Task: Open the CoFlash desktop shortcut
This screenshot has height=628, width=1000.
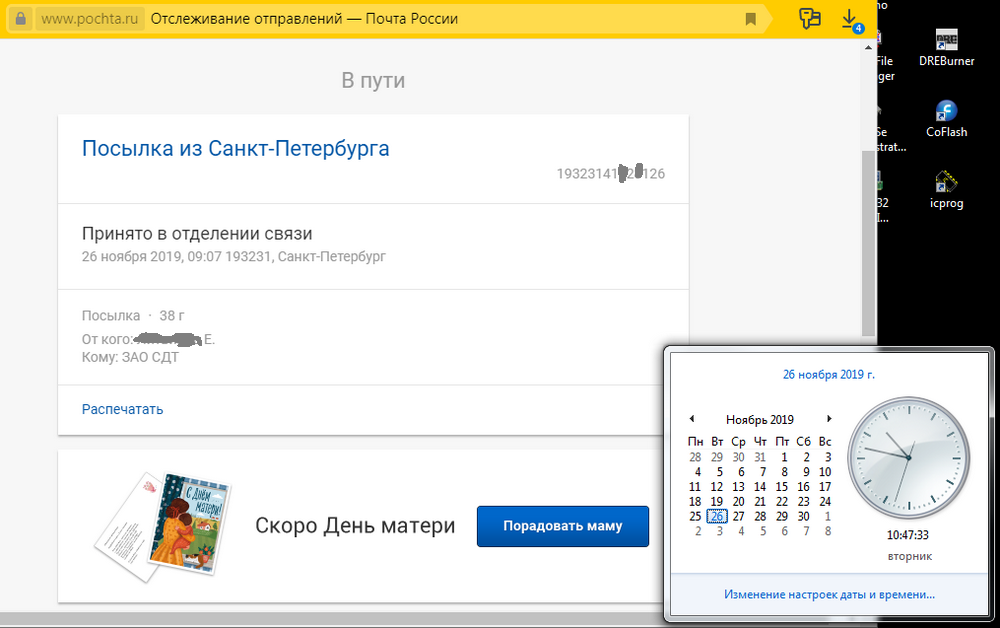Action: pos(946,119)
